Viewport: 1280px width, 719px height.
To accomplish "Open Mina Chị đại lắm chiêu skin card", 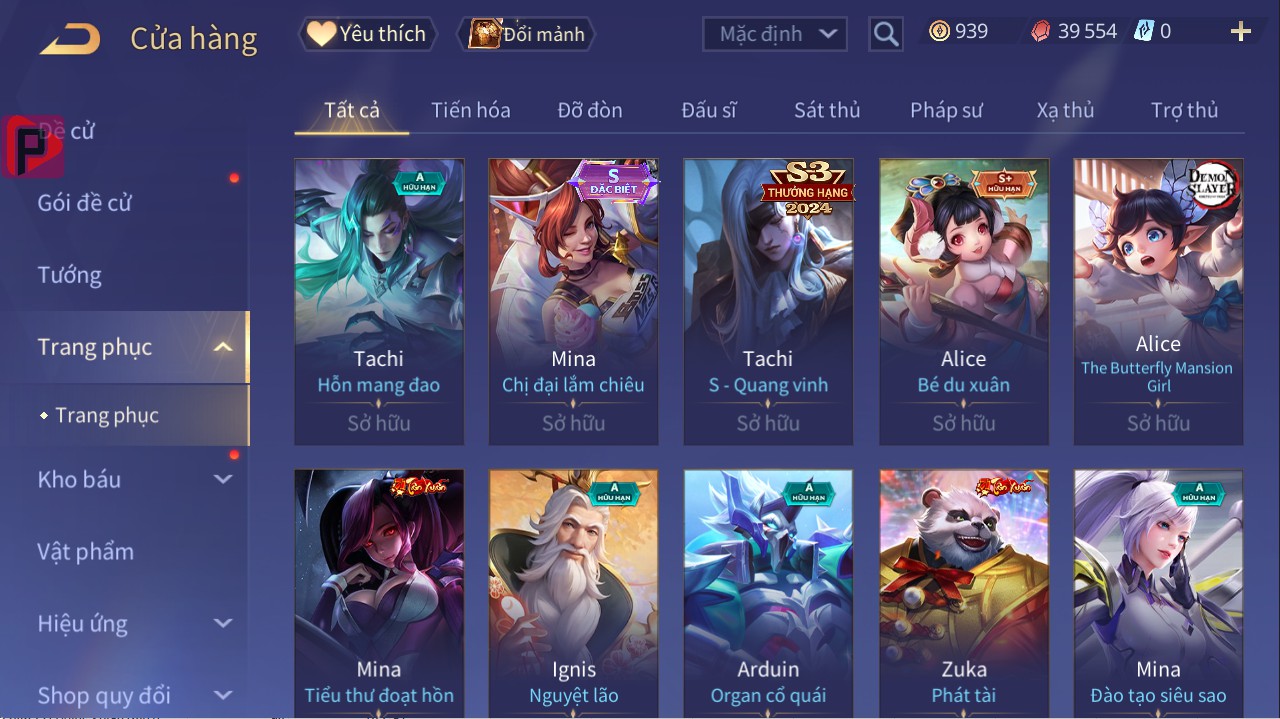I will pyautogui.click(x=573, y=301).
